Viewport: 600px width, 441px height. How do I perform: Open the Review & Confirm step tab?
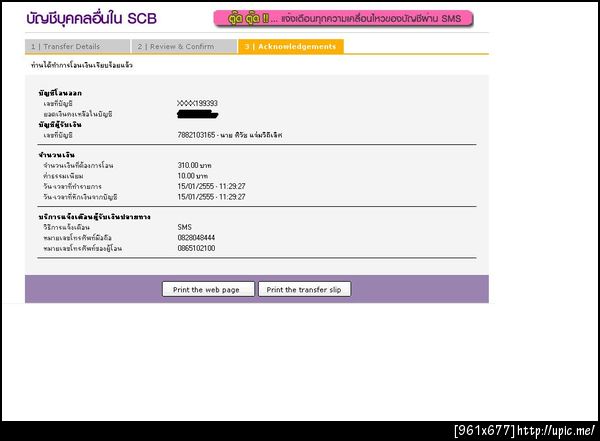pos(184,46)
